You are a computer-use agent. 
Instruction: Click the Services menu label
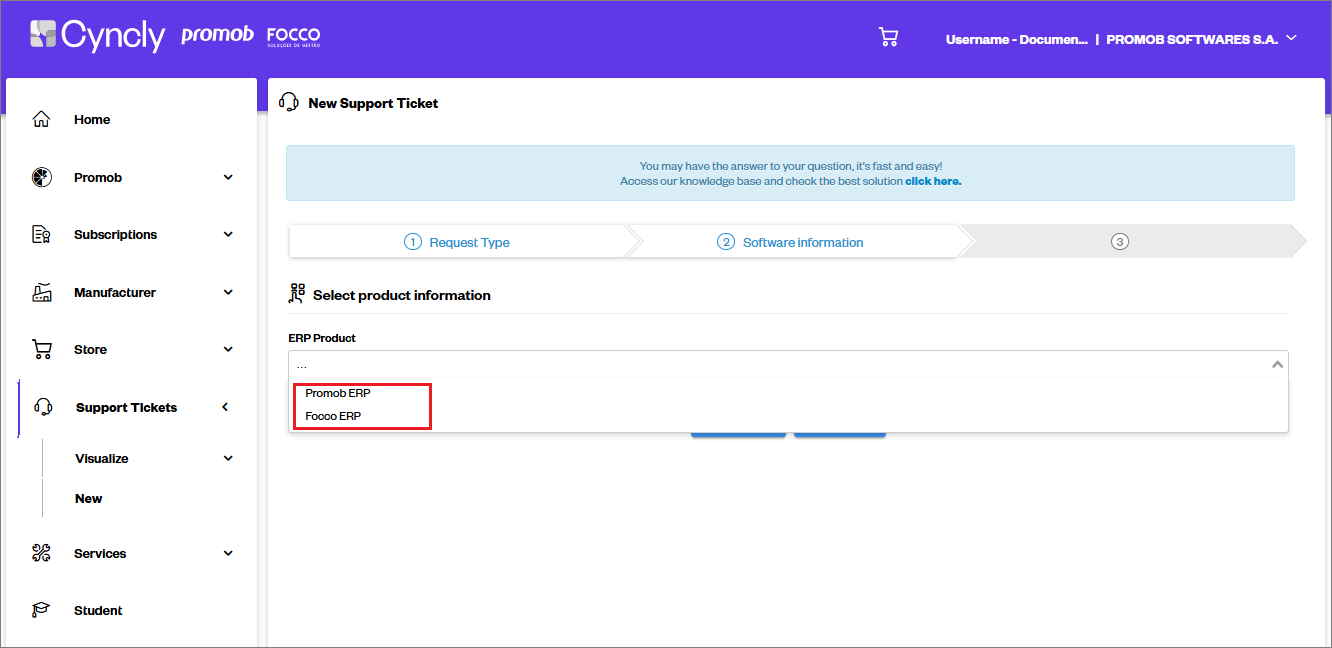click(x=100, y=553)
